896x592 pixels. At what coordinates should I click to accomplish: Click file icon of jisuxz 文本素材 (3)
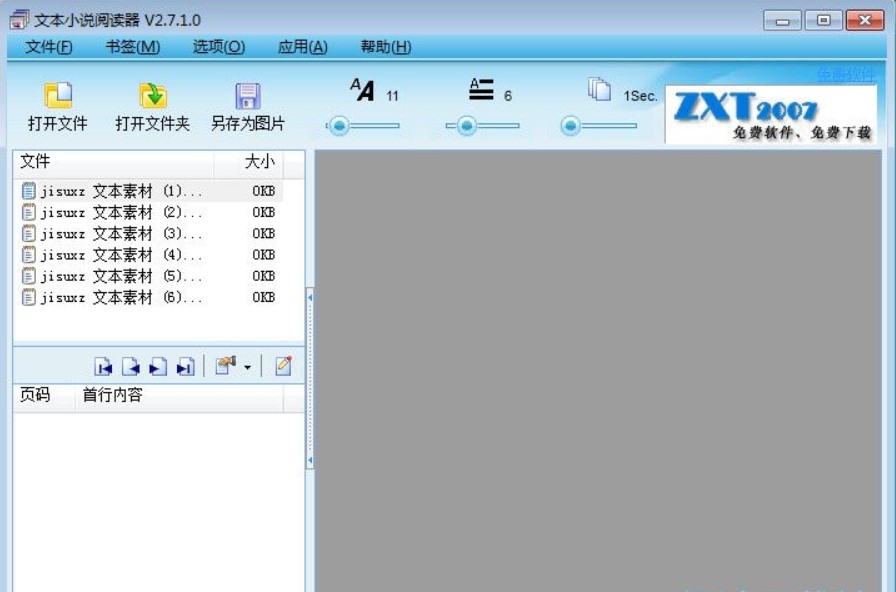pos(29,233)
